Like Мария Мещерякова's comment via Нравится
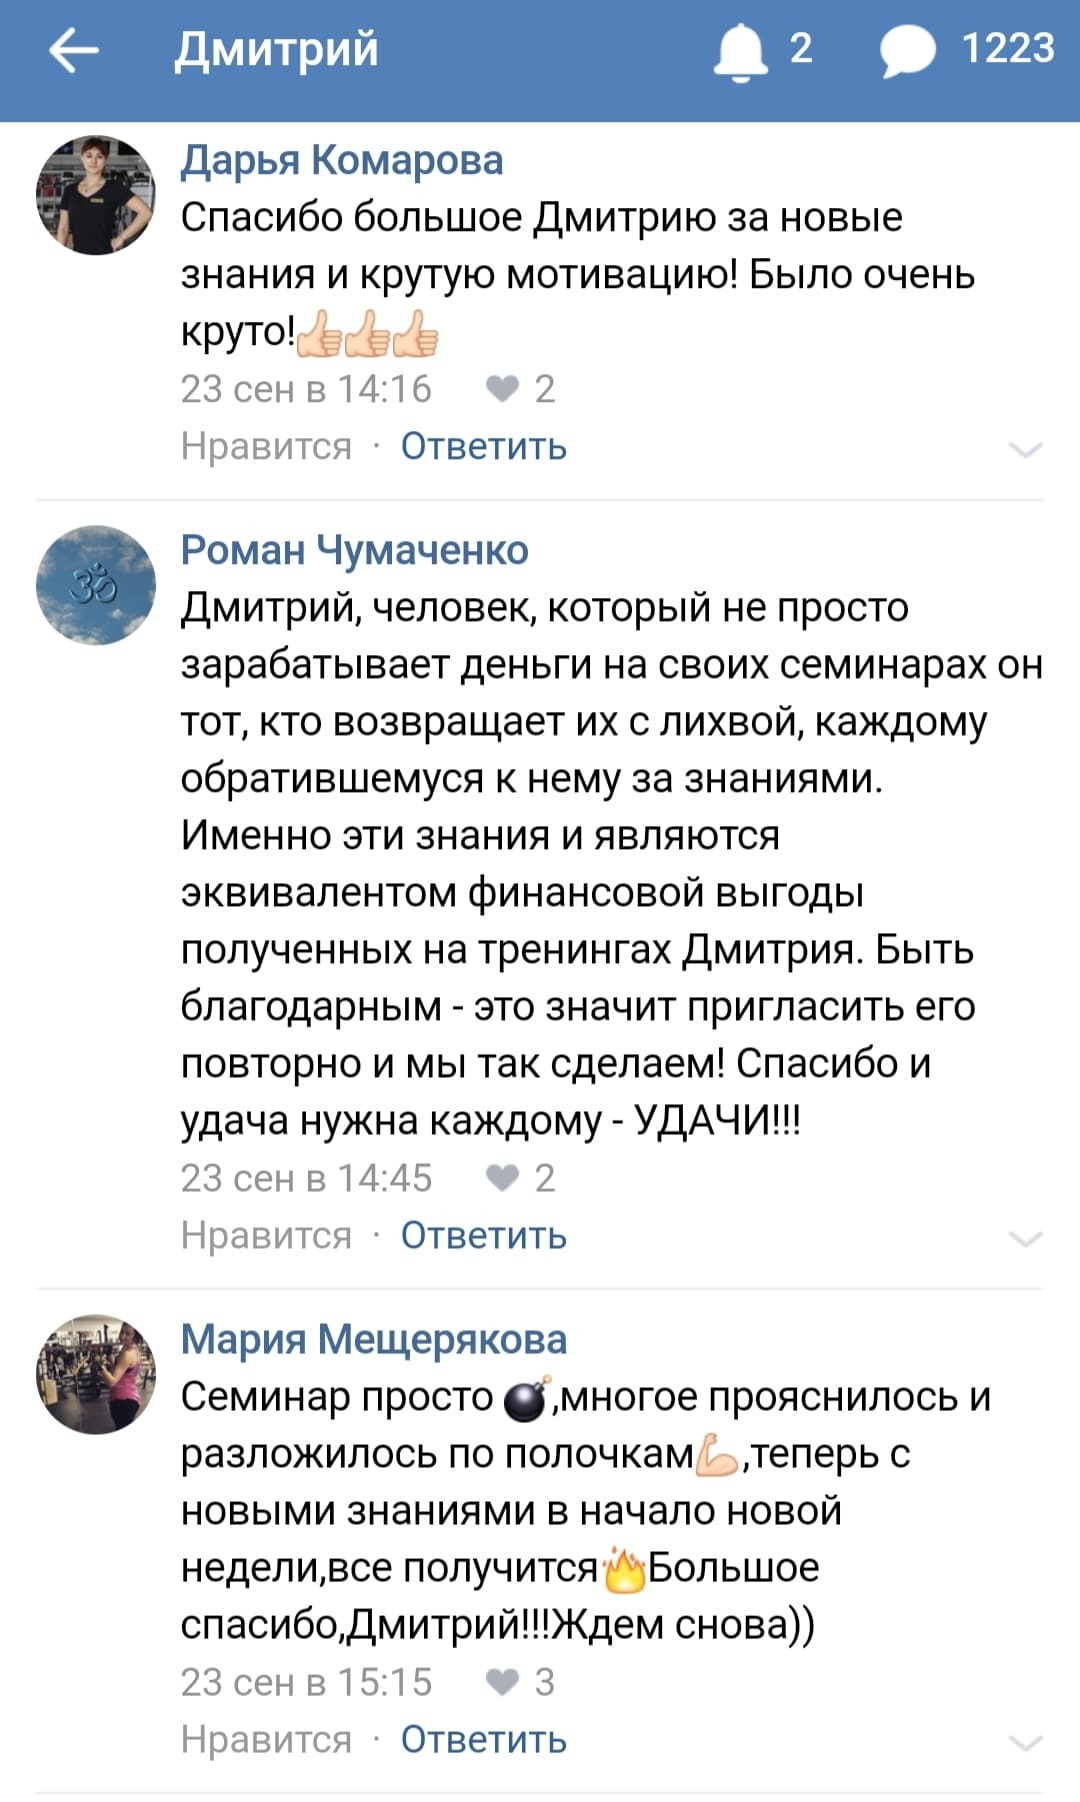 click(x=266, y=1740)
